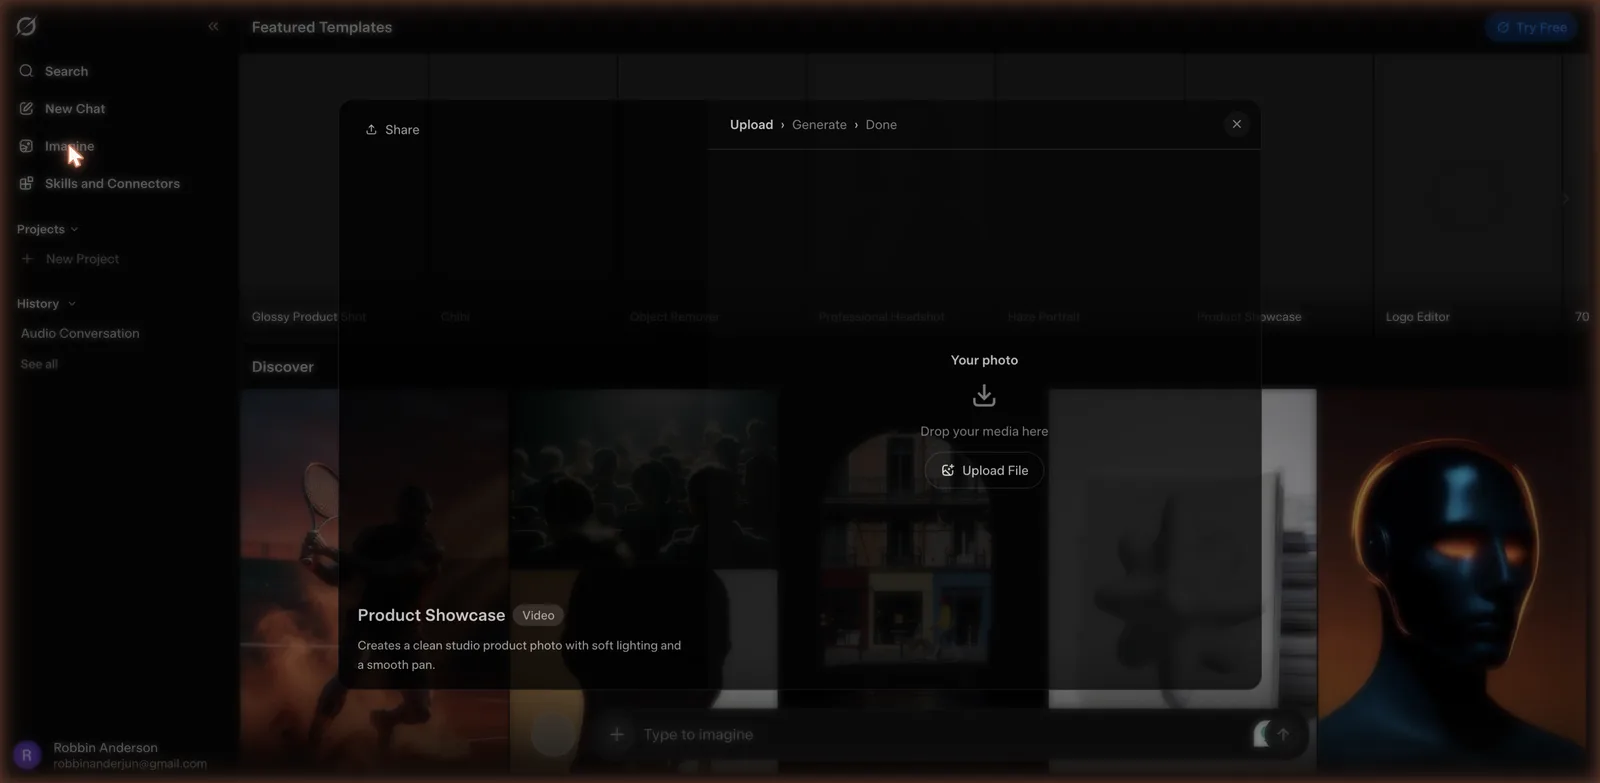Click the R profile avatar
The width and height of the screenshot is (1600, 783).
click(27, 755)
